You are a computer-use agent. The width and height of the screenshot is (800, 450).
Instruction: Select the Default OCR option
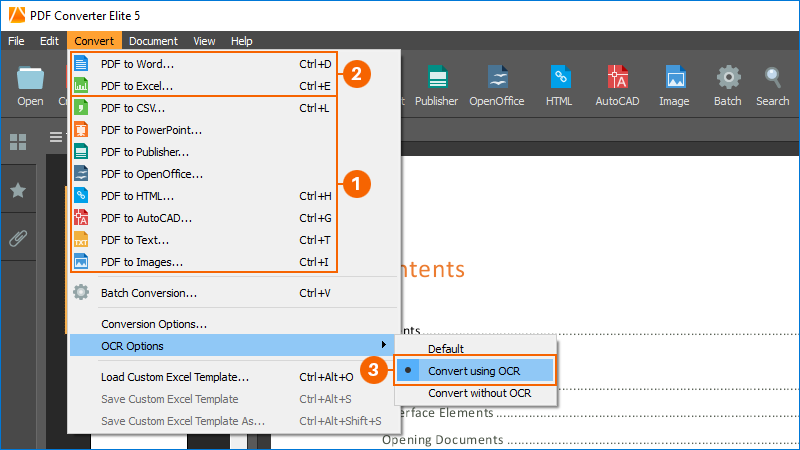(x=474, y=349)
